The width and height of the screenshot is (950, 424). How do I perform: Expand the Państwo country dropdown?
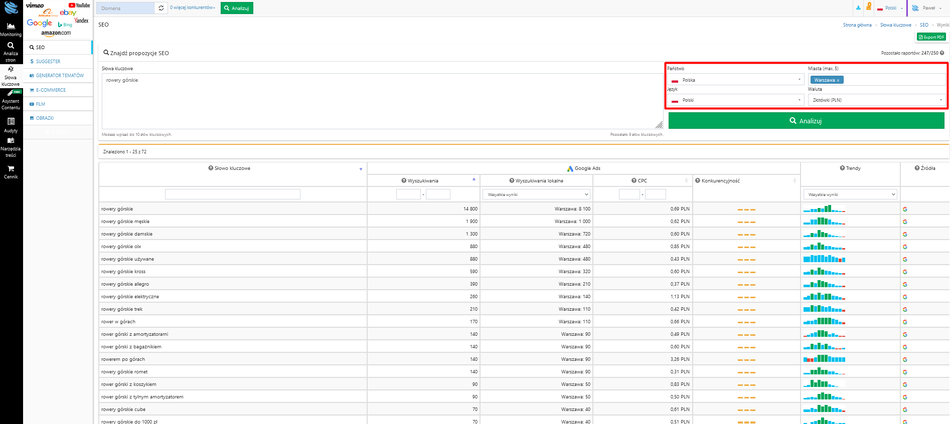point(735,79)
